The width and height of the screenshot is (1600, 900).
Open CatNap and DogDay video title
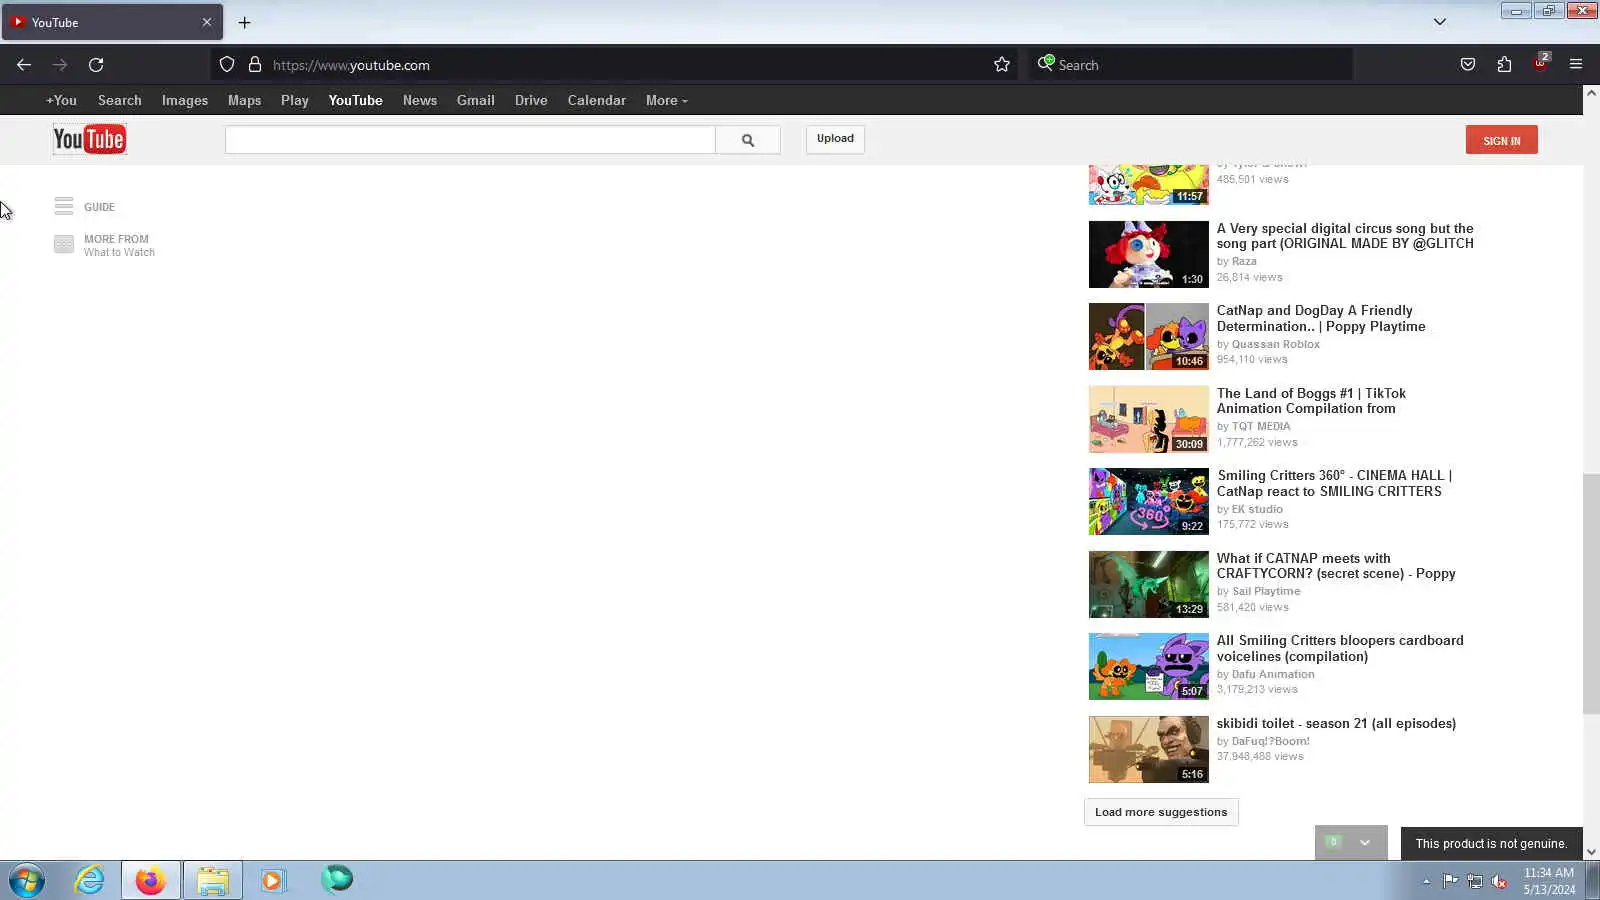click(x=1321, y=318)
